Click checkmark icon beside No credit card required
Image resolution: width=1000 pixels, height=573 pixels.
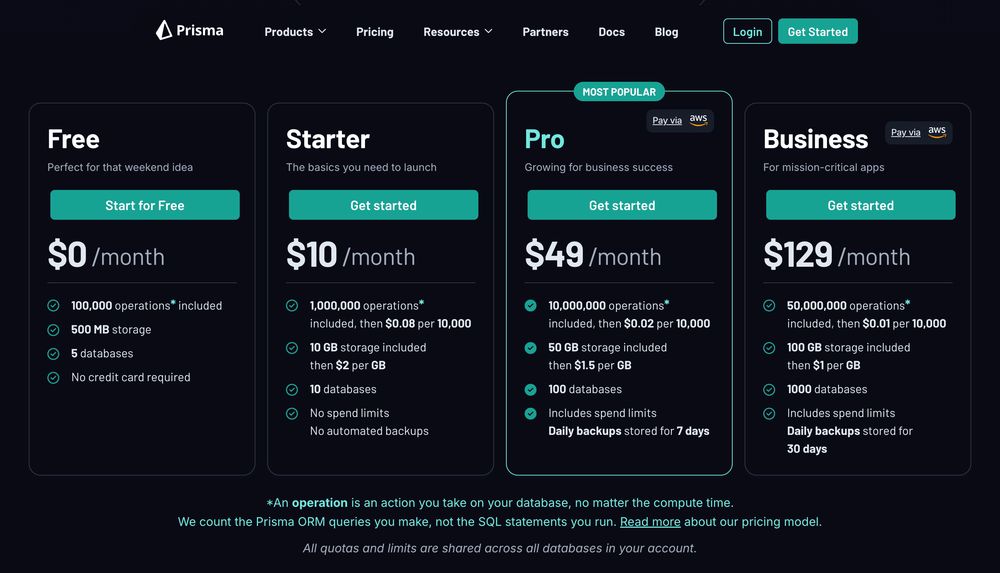click(x=53, y=378)
